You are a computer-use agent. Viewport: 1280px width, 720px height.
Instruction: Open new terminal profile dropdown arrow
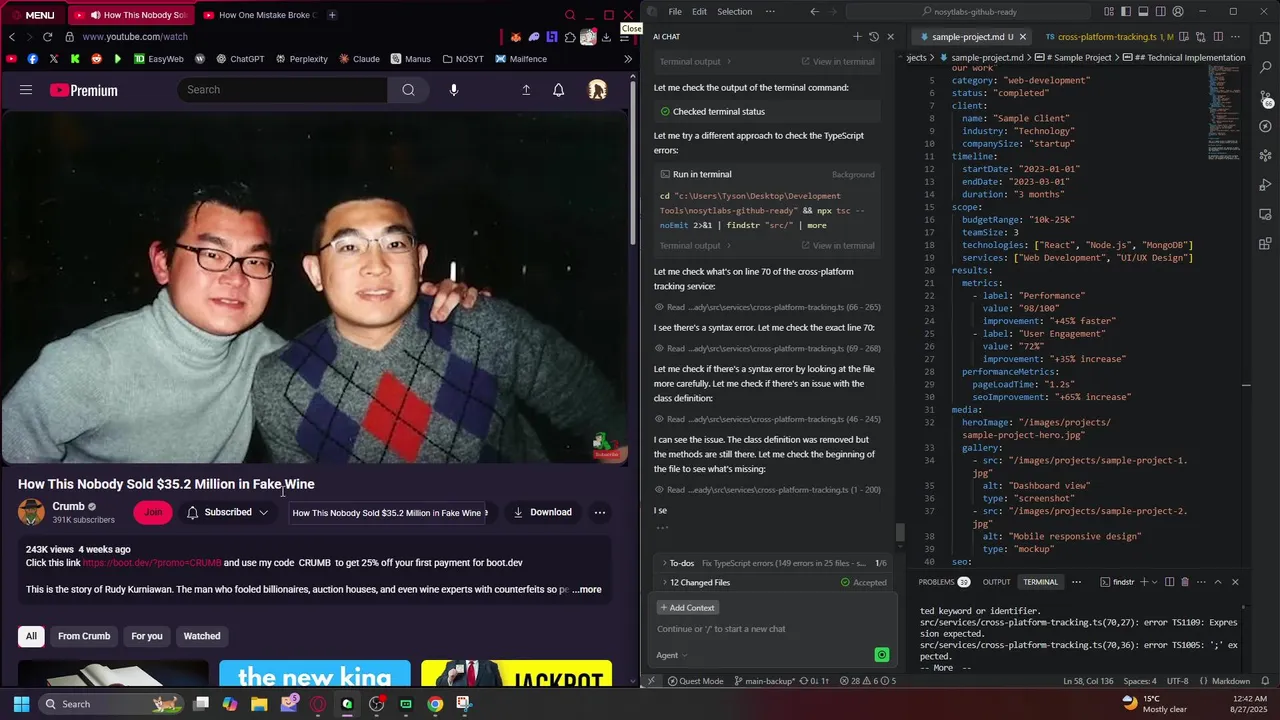coord(1154,582)
